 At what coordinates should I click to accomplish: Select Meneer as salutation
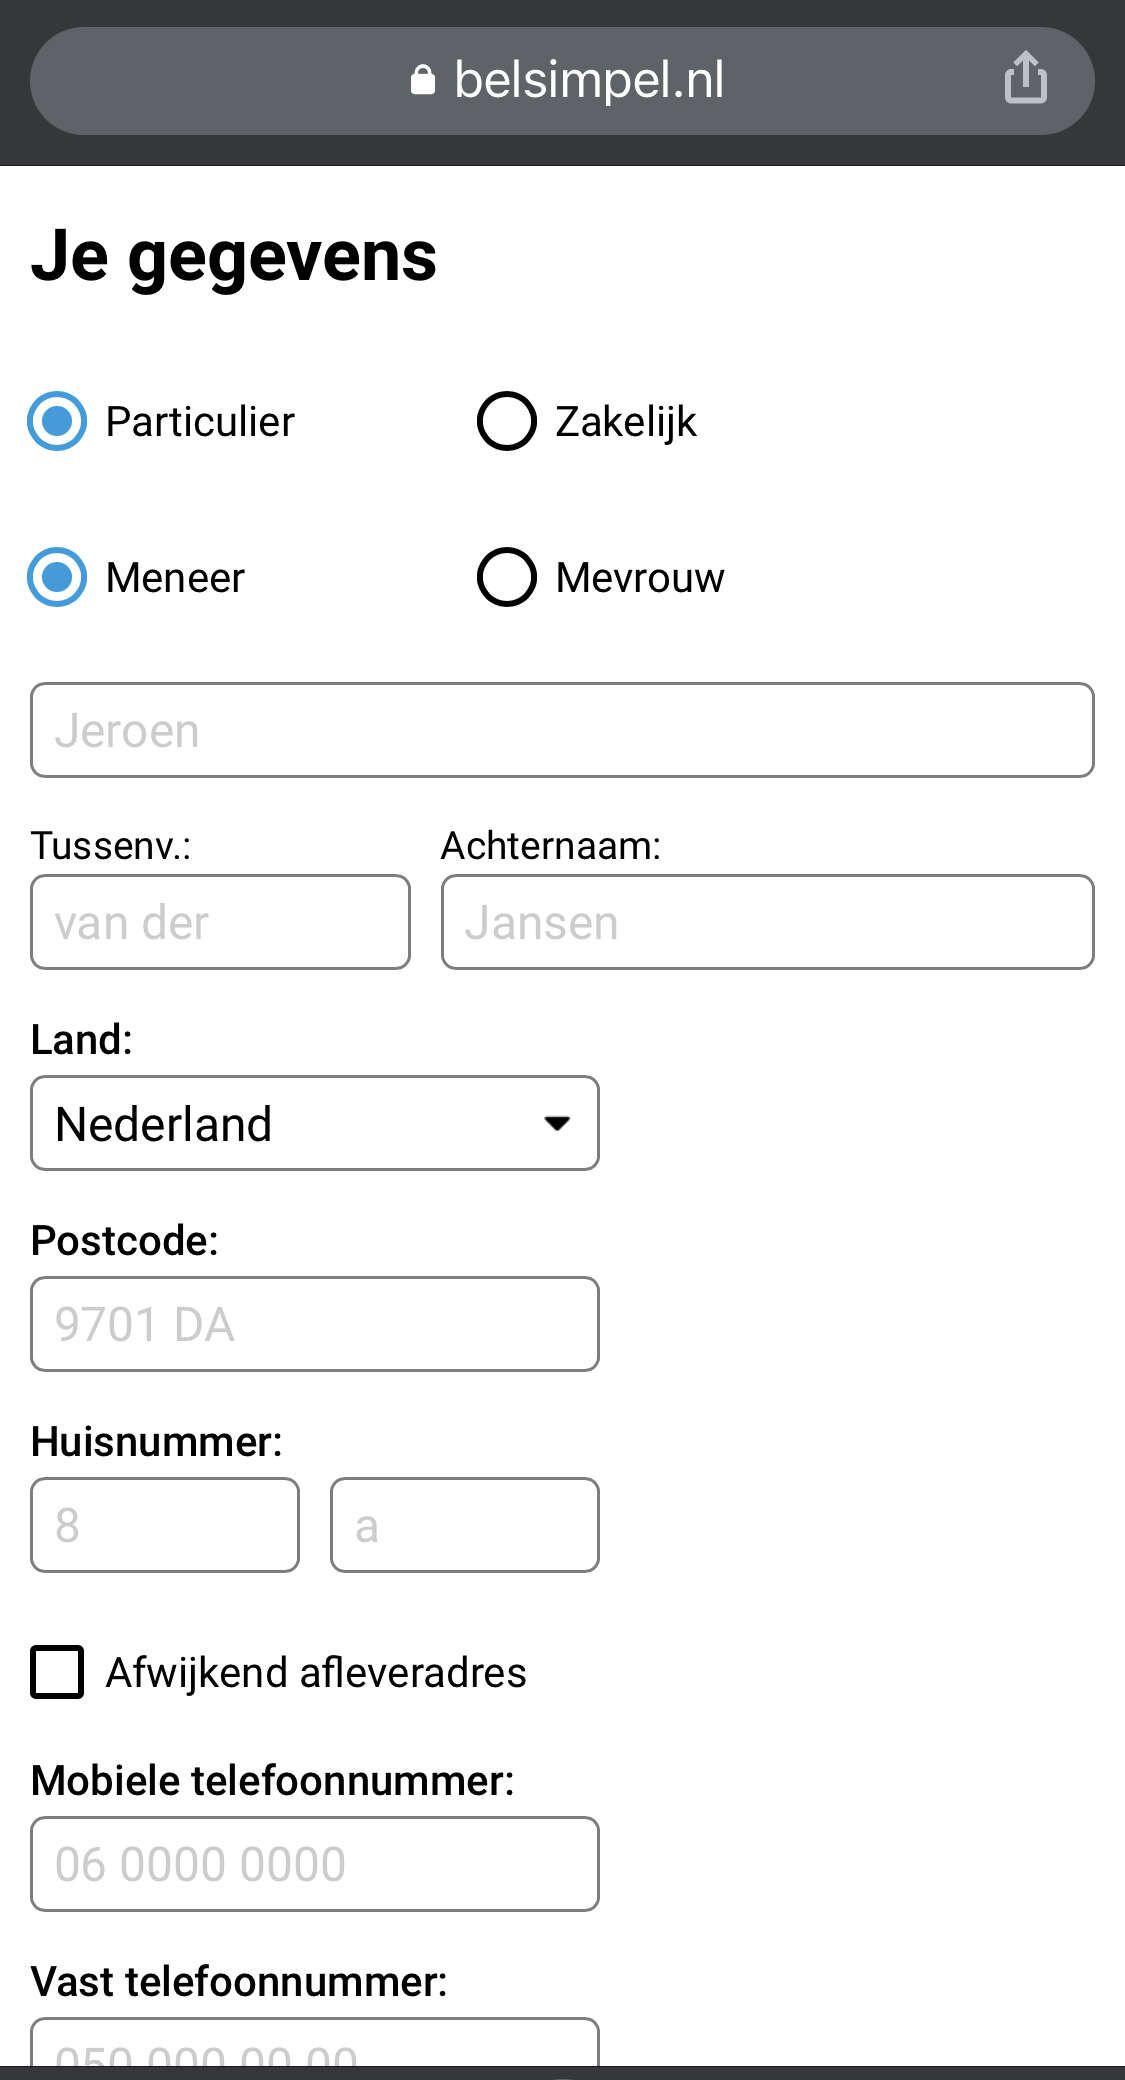click(x=57, y=577)
